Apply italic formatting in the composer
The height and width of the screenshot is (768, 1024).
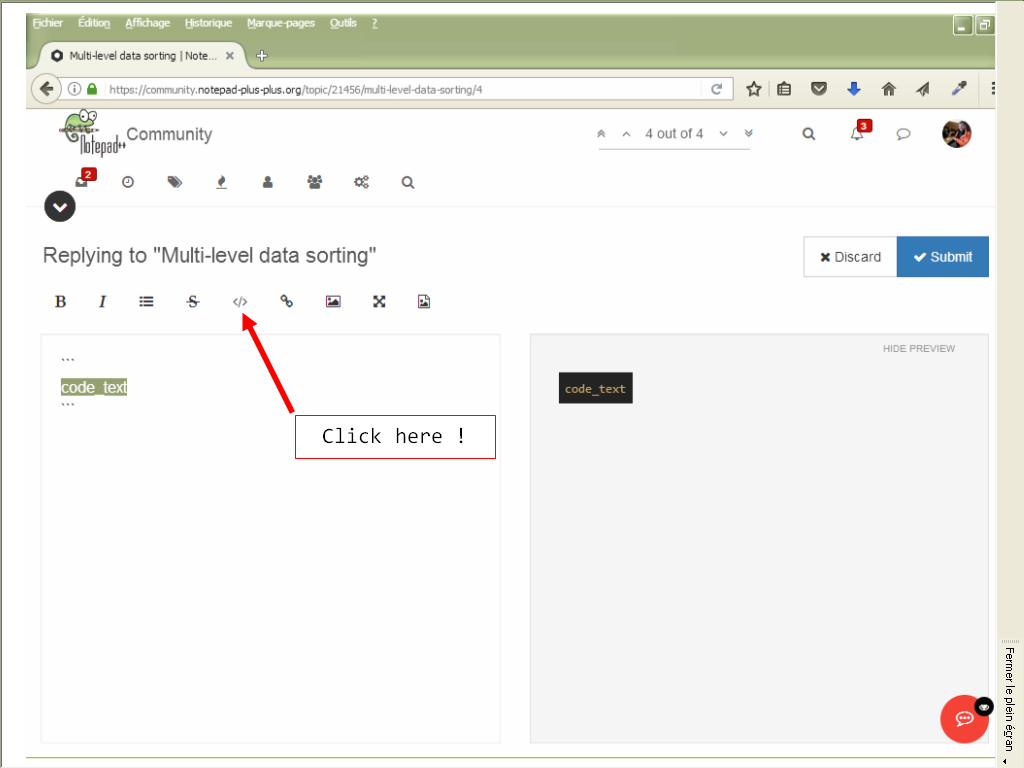tap(102, 301)
